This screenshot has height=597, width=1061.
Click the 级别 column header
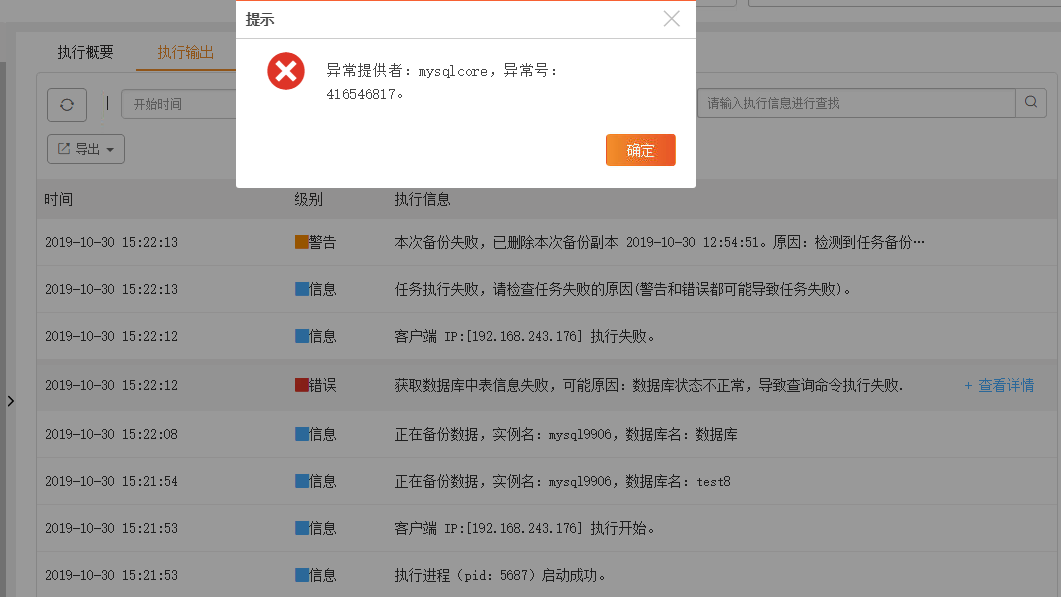coord(309,199)
